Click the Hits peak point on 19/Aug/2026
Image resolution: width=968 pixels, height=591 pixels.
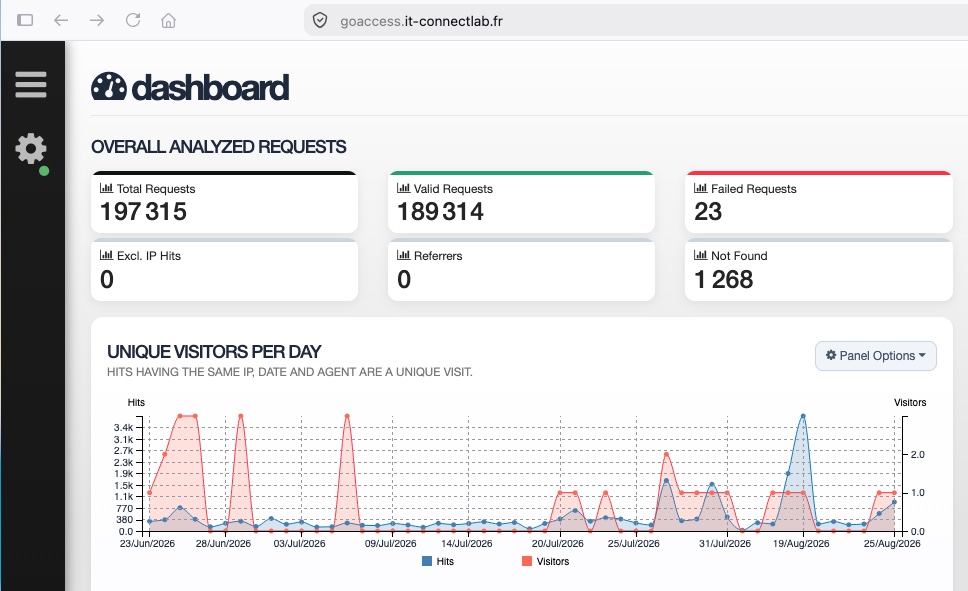click(x=803, y=416)
